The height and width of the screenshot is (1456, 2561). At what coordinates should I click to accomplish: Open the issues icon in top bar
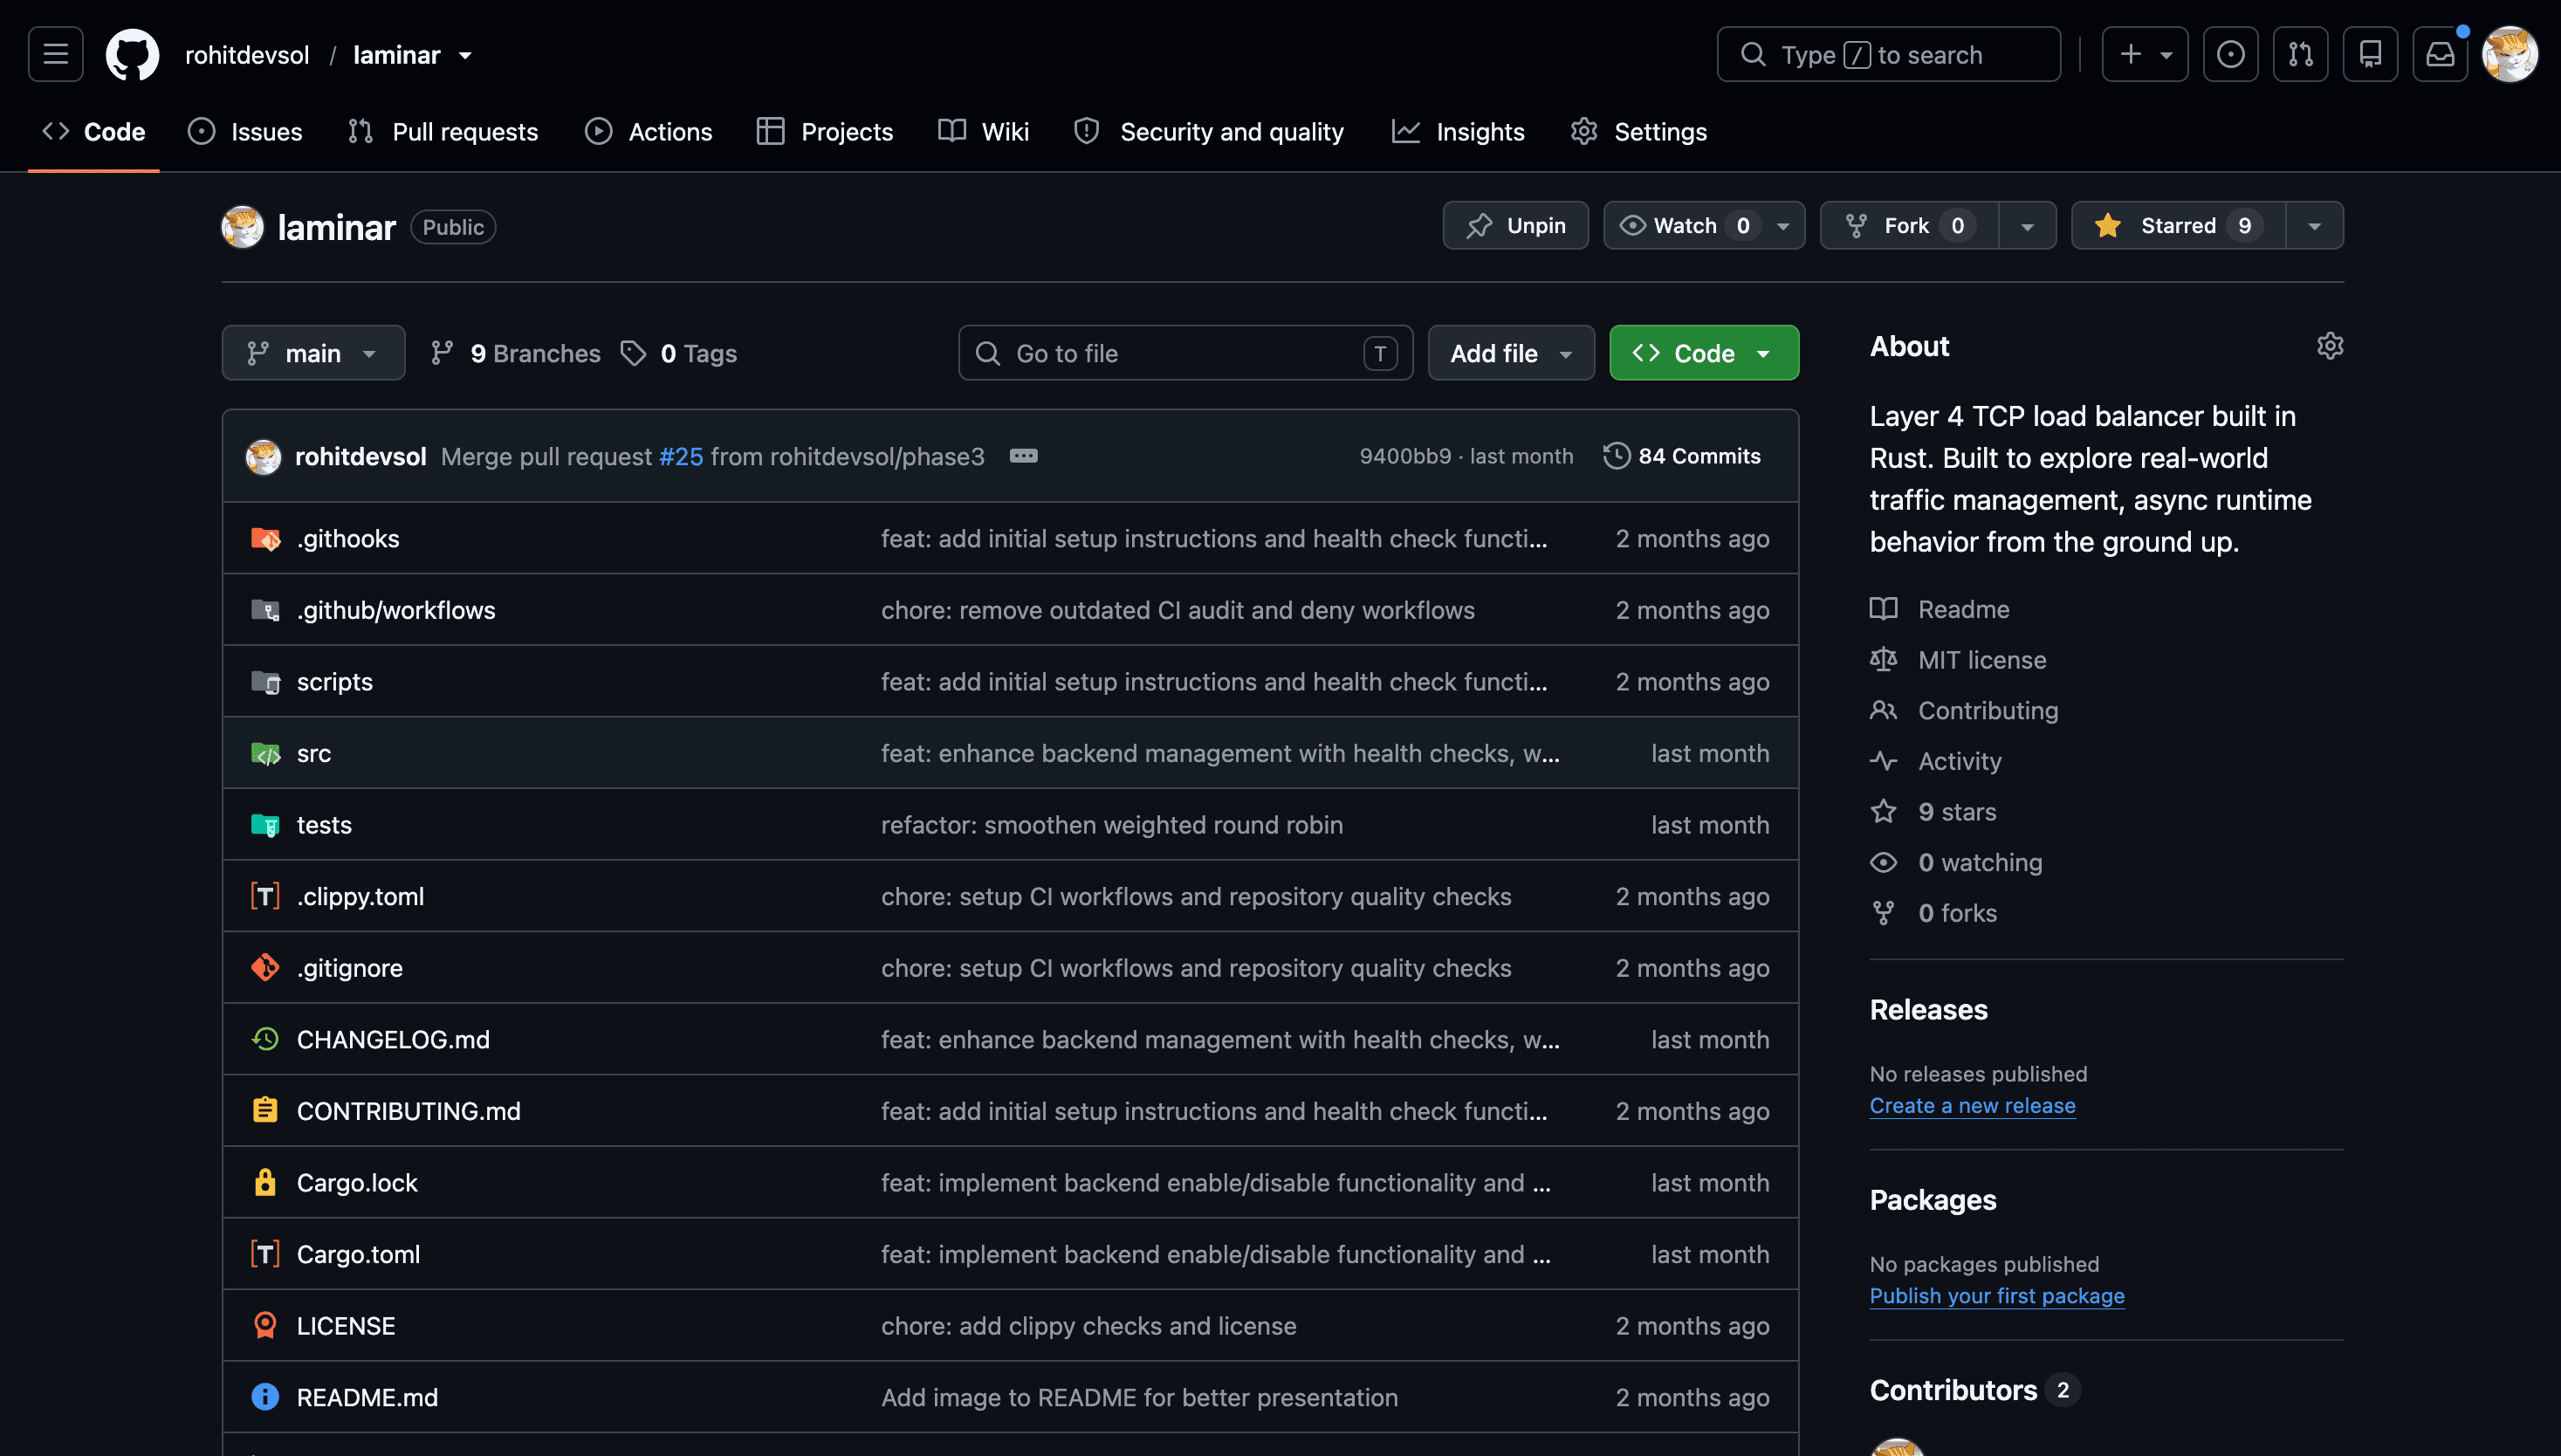(x=2230, y=54)
